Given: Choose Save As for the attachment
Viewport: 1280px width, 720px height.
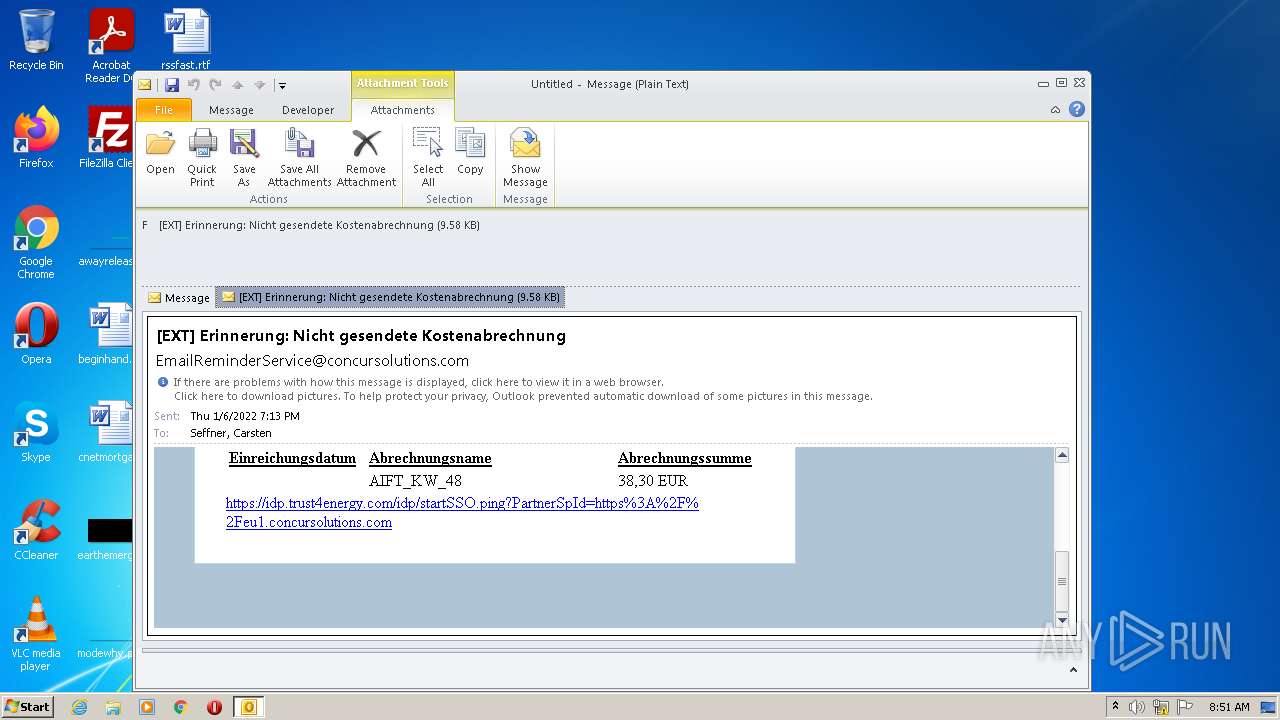Looking at the screenshot, I should point(244,158).
